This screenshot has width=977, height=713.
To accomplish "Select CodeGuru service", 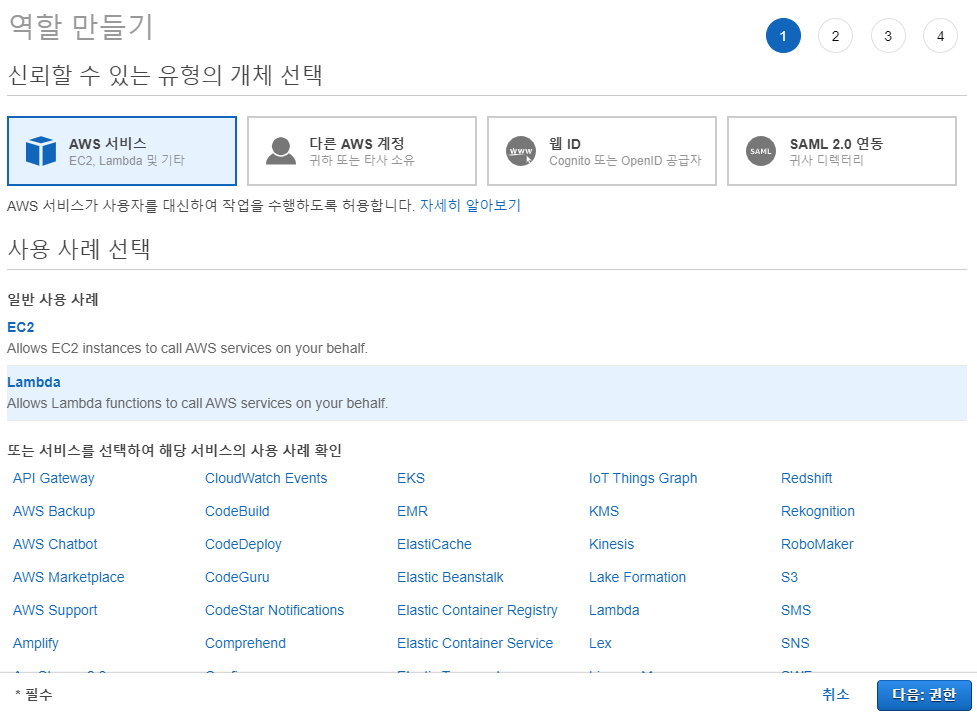I will (x=237, y=577).
